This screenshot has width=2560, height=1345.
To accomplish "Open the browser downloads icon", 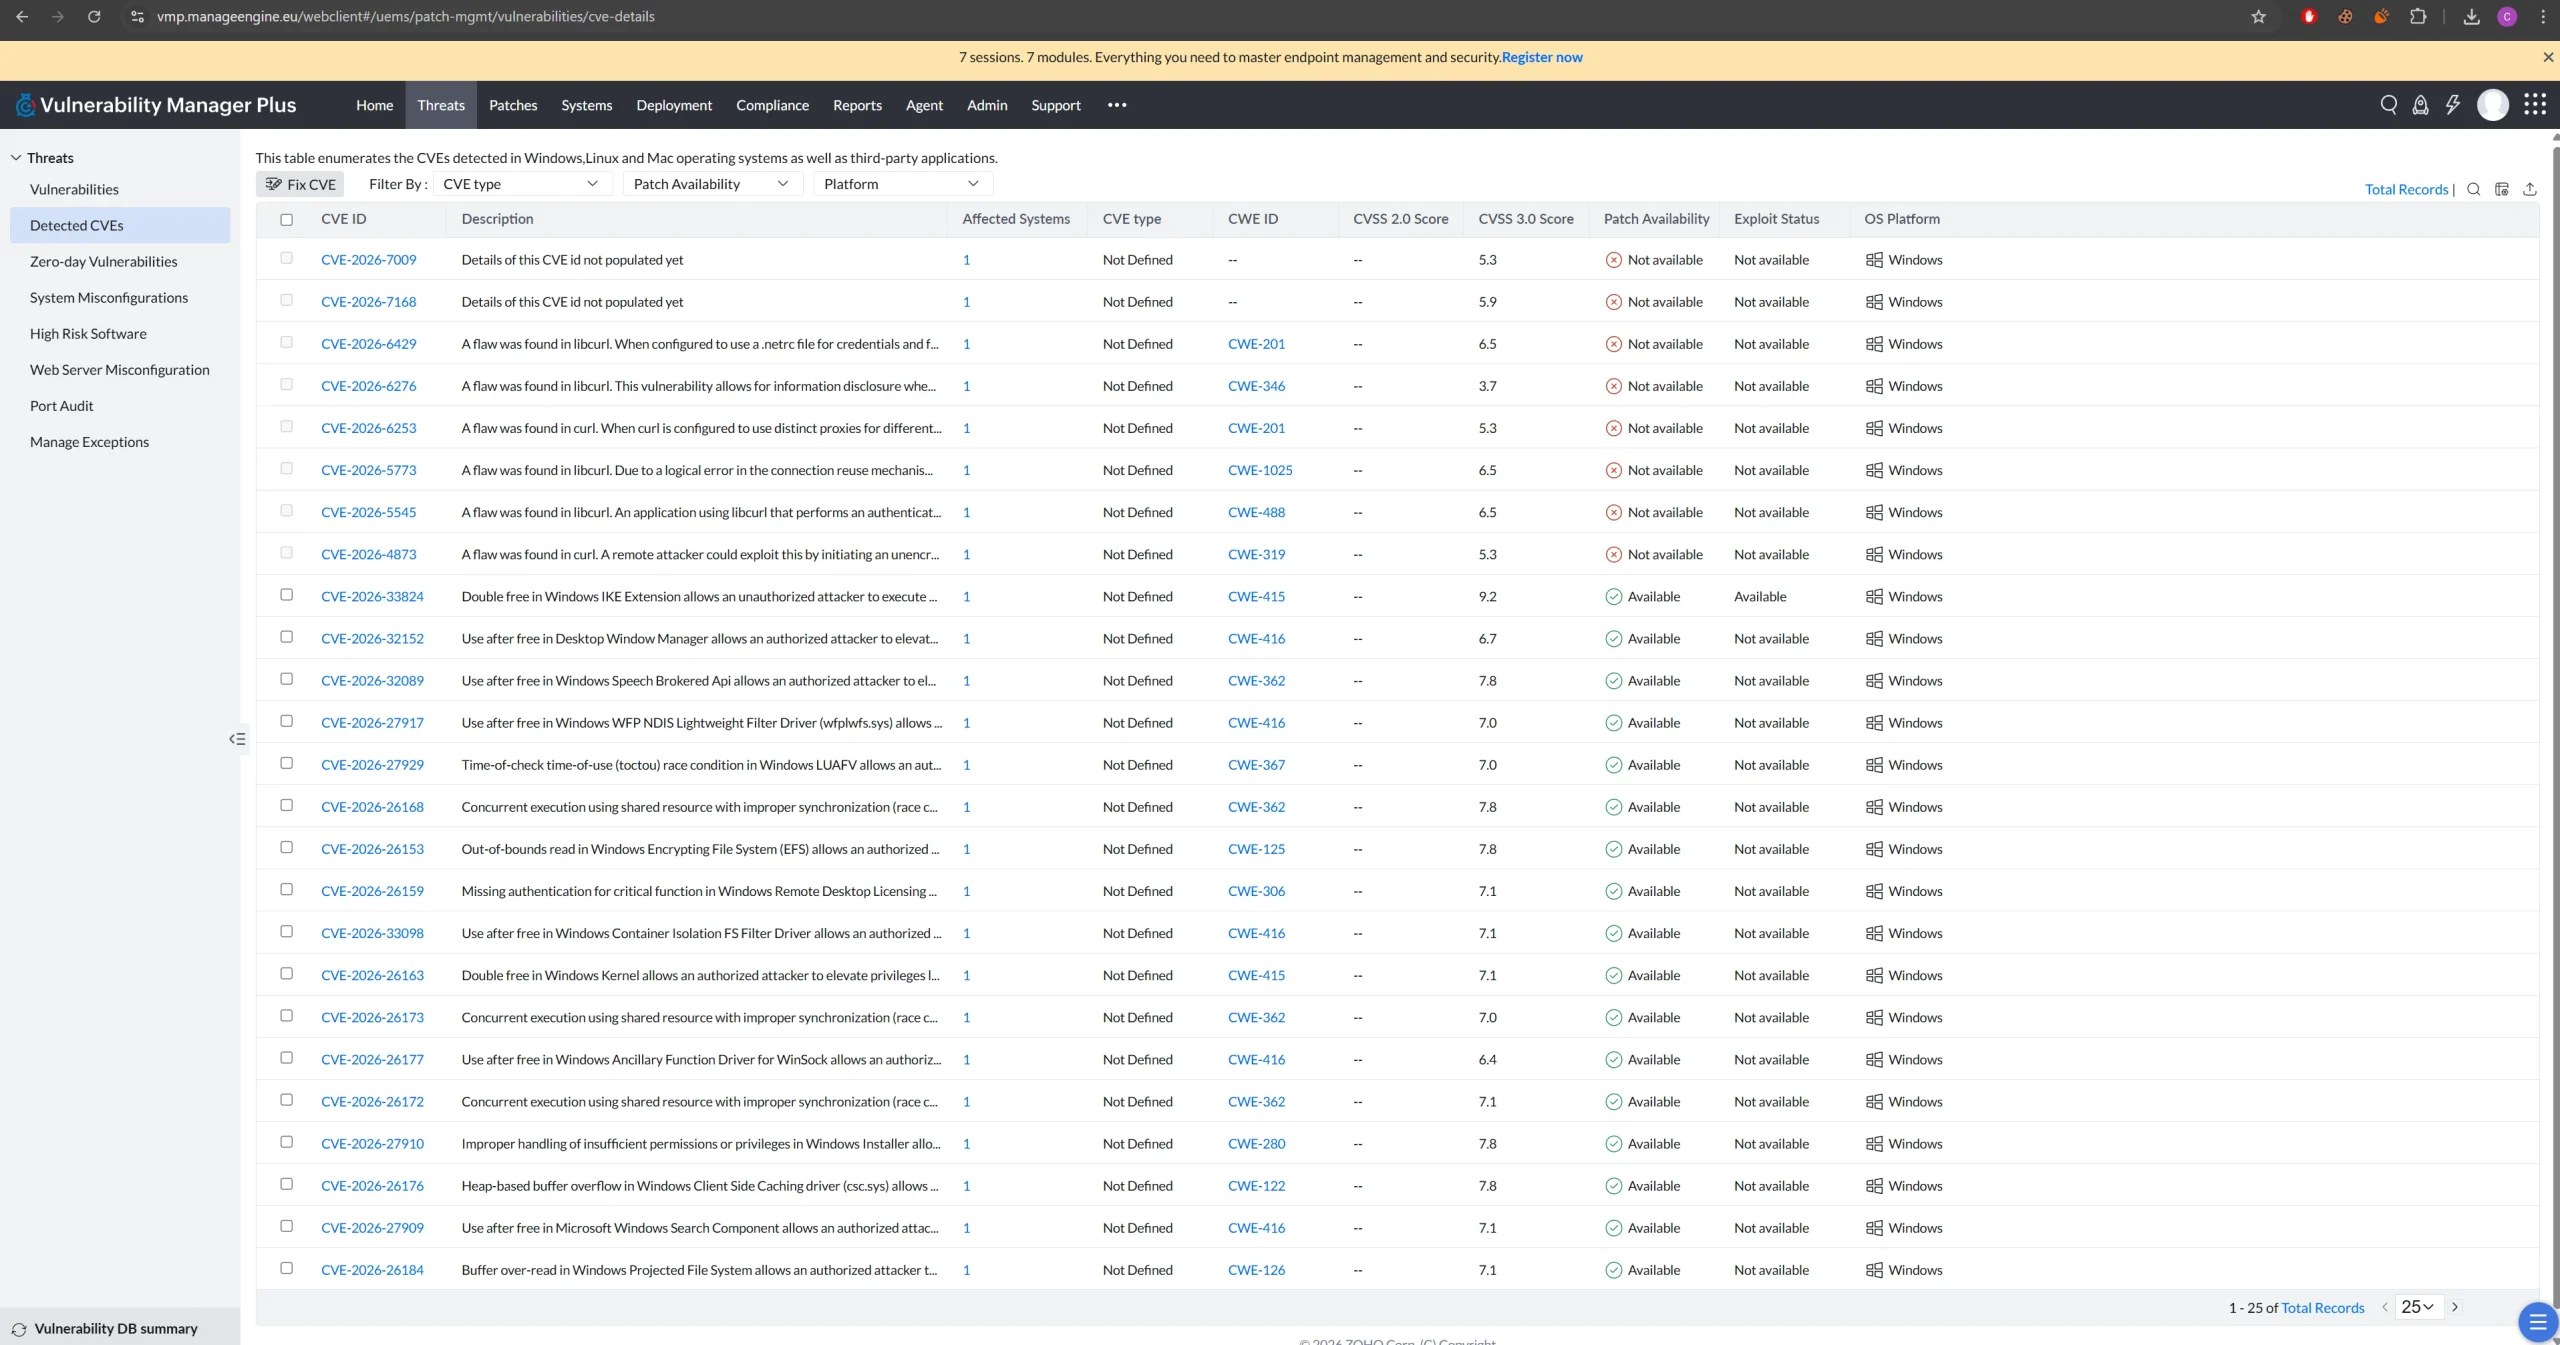I will pos(2471,17).
